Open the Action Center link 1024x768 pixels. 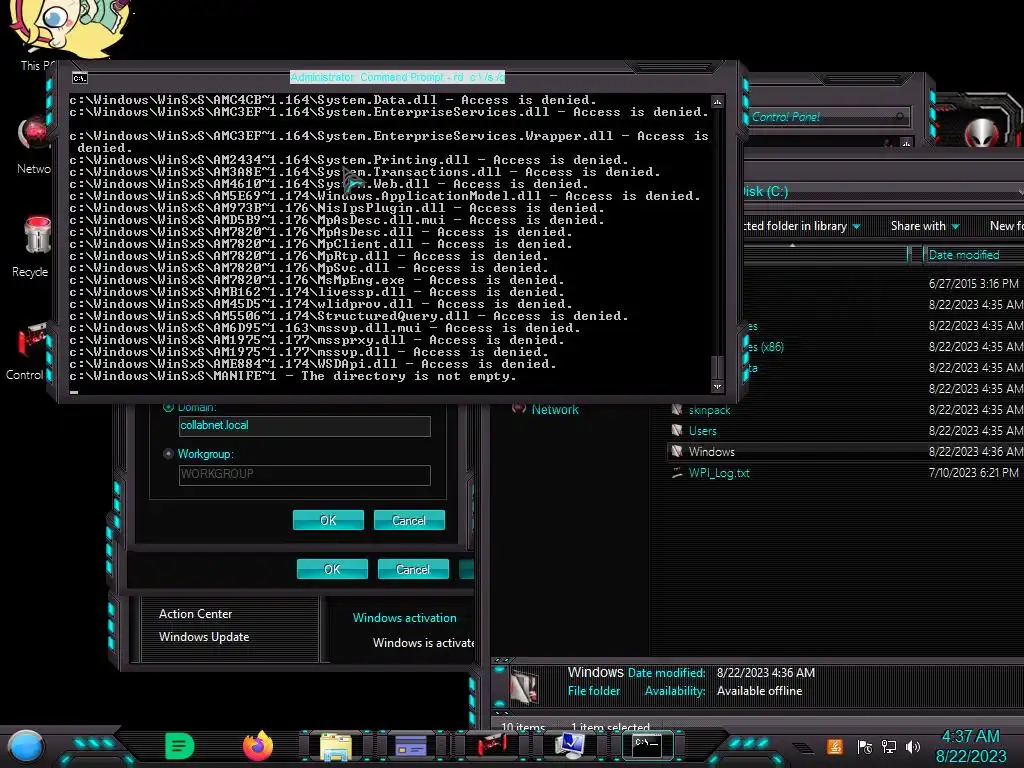pos(195,614)
